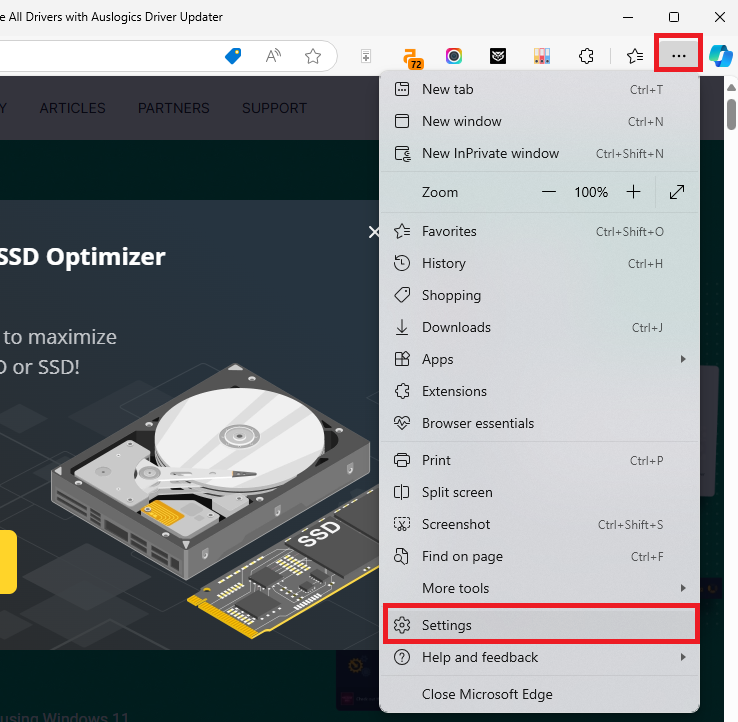The image size is (738, 722).
Task: Choose Print from the menu
Action: point(539,460)
